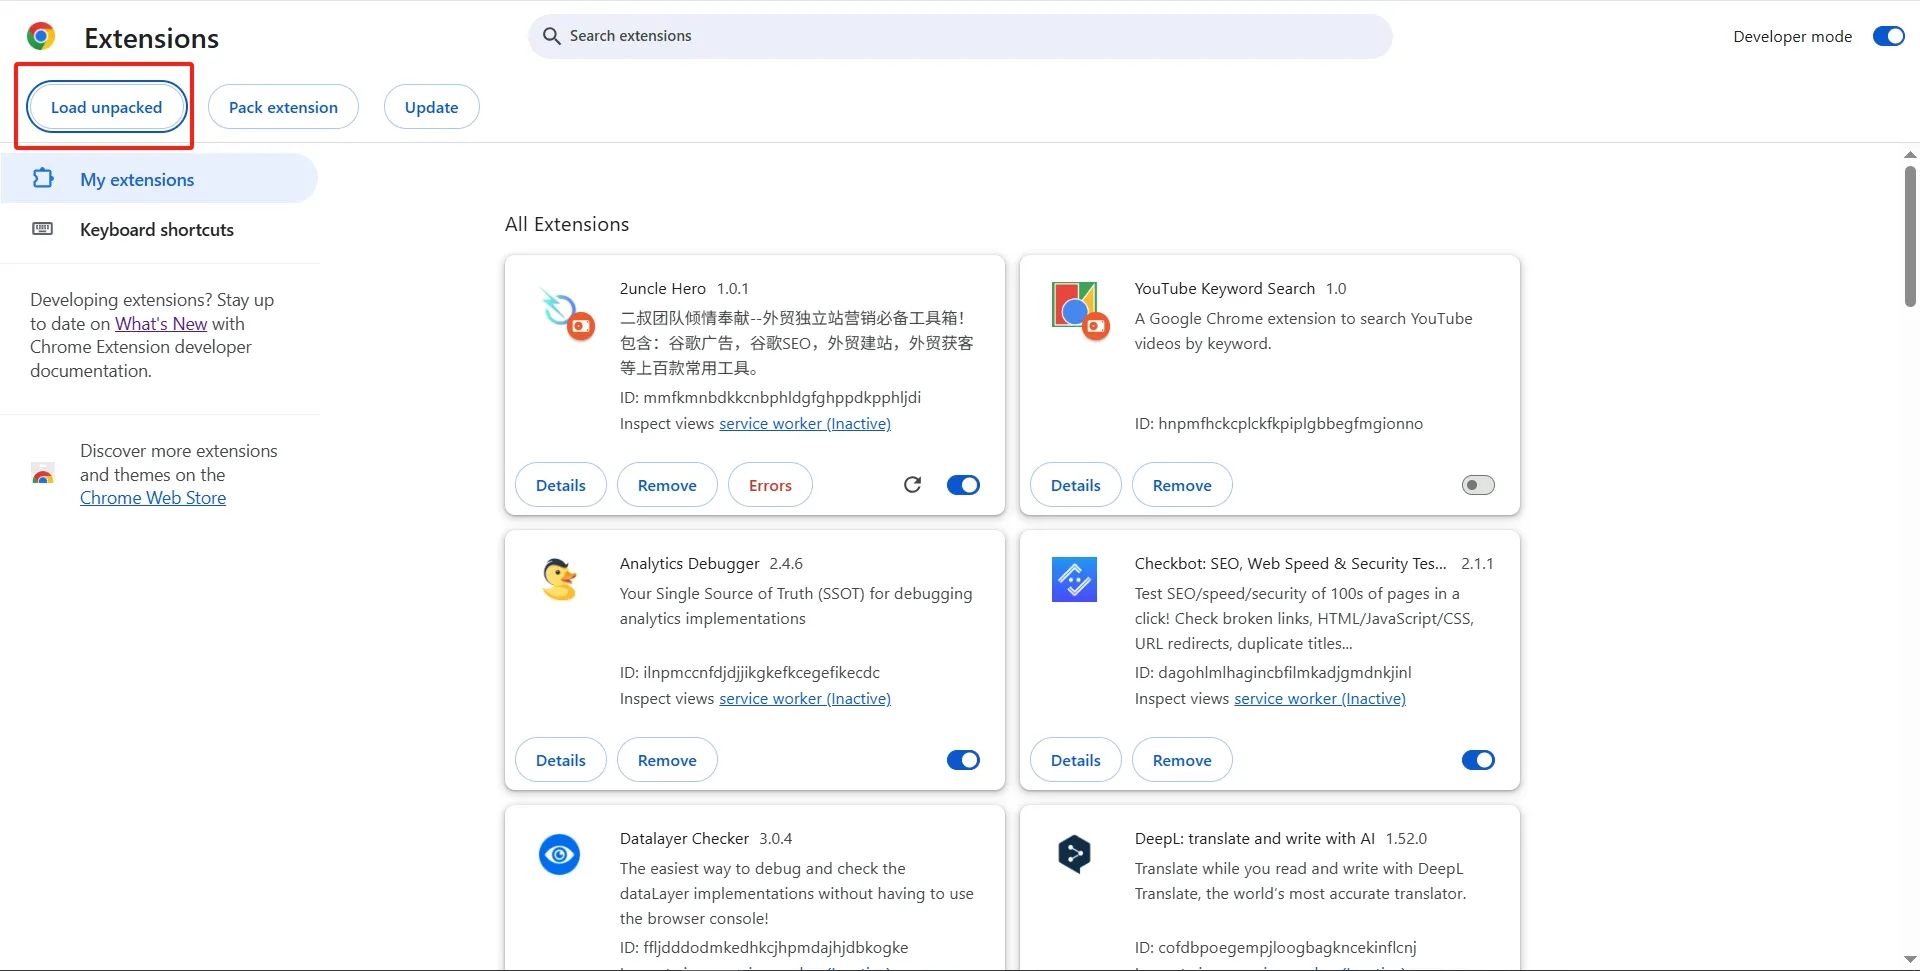
Task: Remove YouTube Keyword Search extension
Action: (x=1182, y=485)
